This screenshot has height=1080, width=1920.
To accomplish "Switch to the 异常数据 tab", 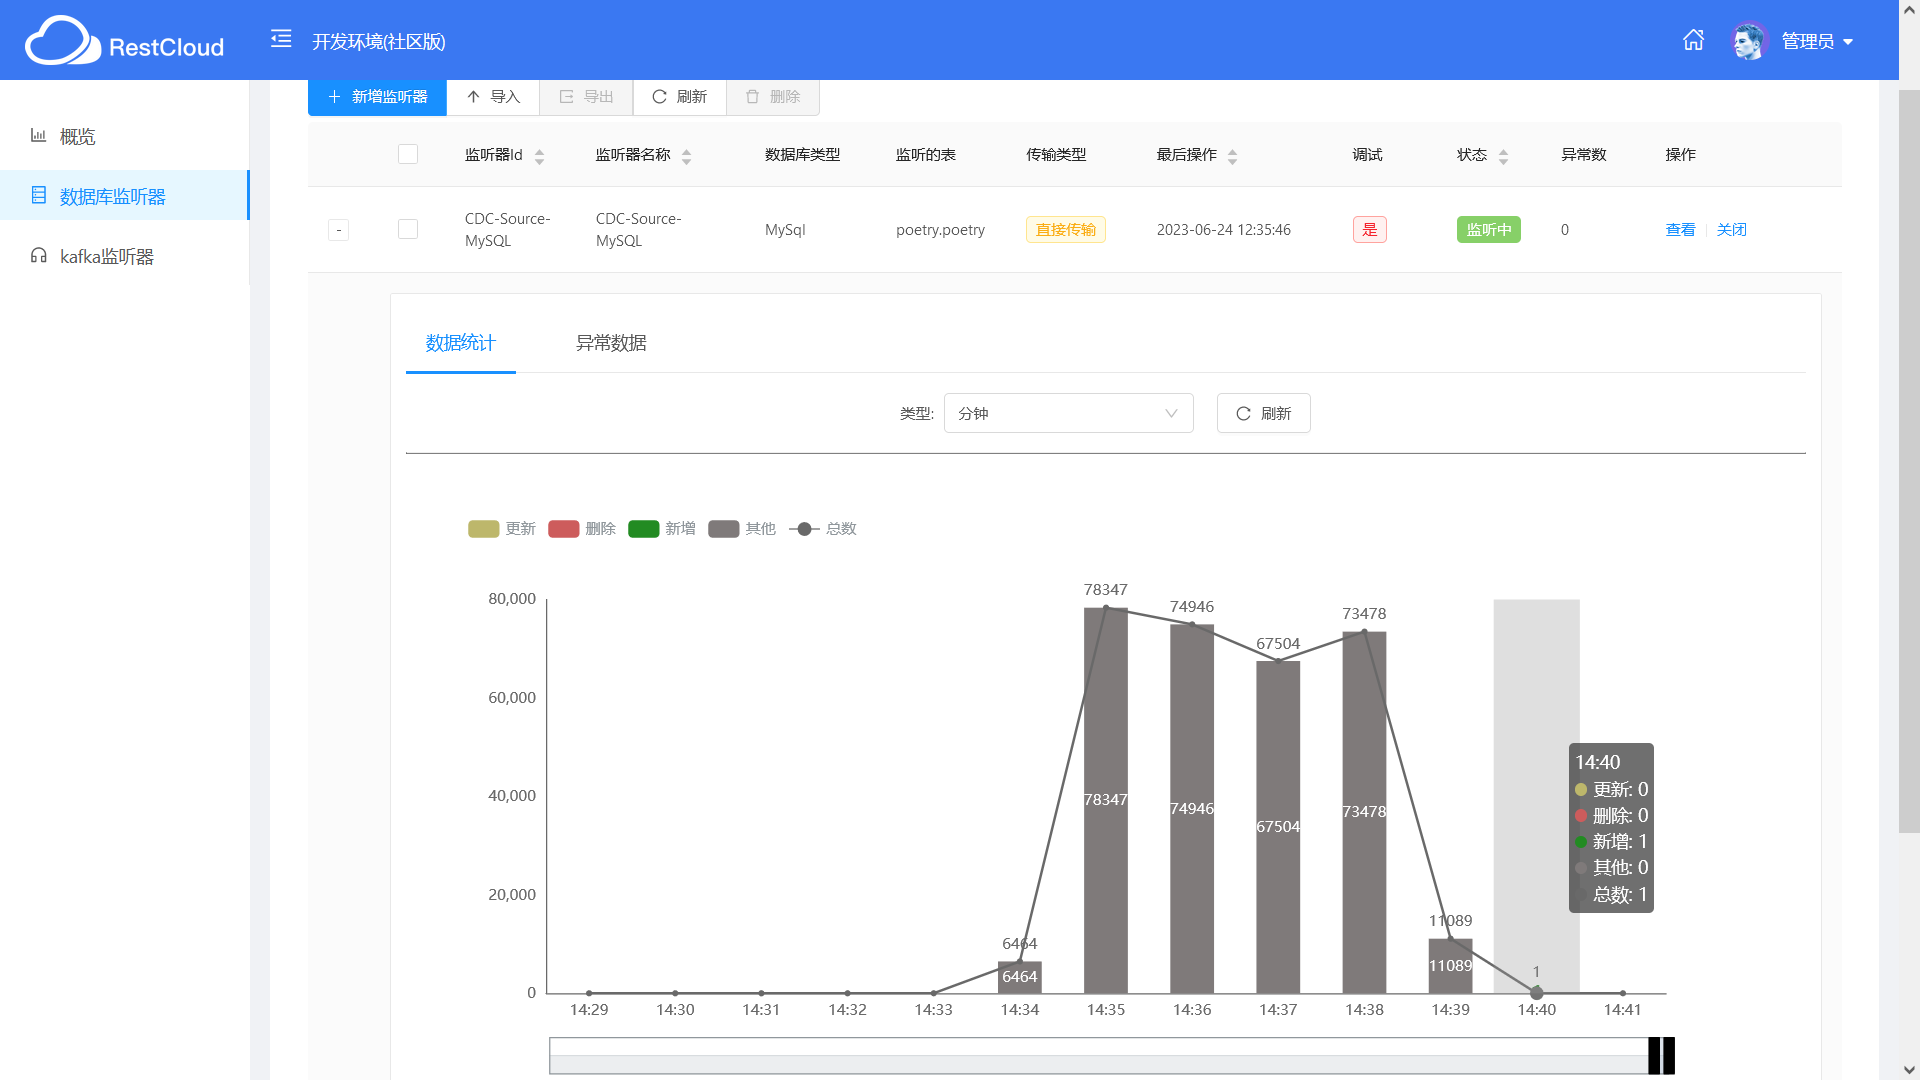I will point(611,343).
